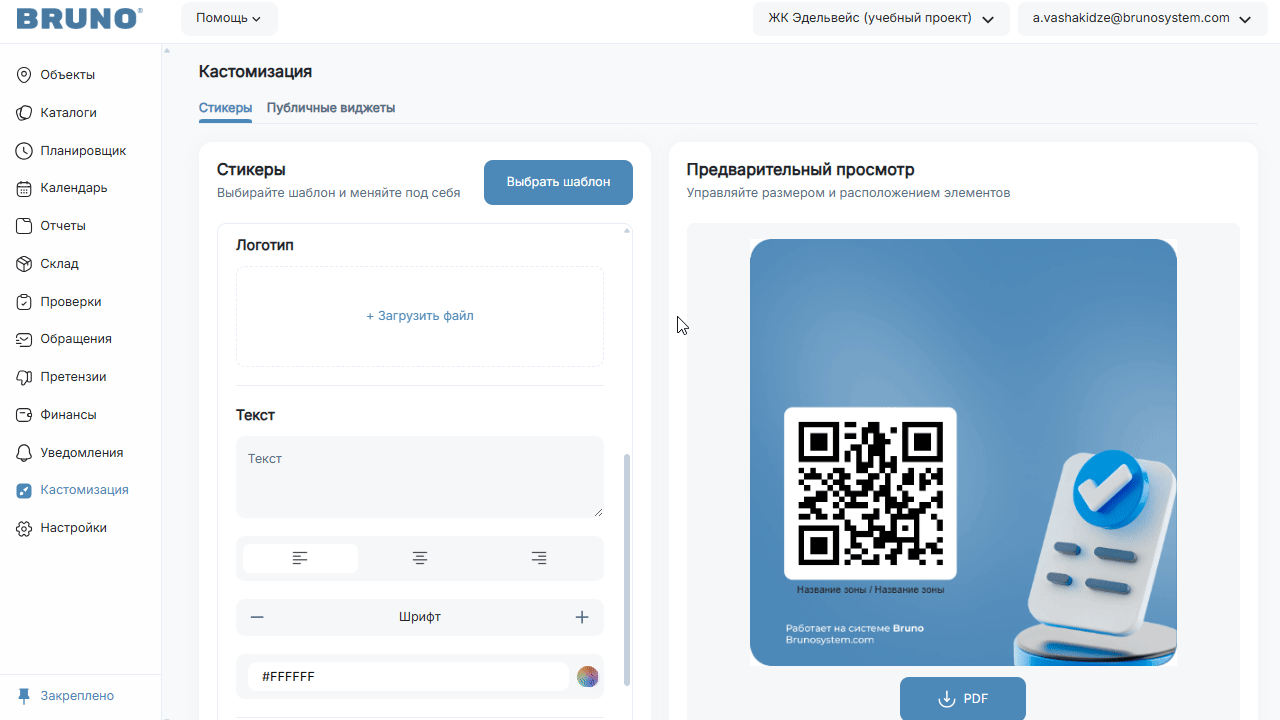This screenshot has height=720, width=1280.
Task: Open the Проверки section
Action: pyautogui.click(x=71, y=302)
